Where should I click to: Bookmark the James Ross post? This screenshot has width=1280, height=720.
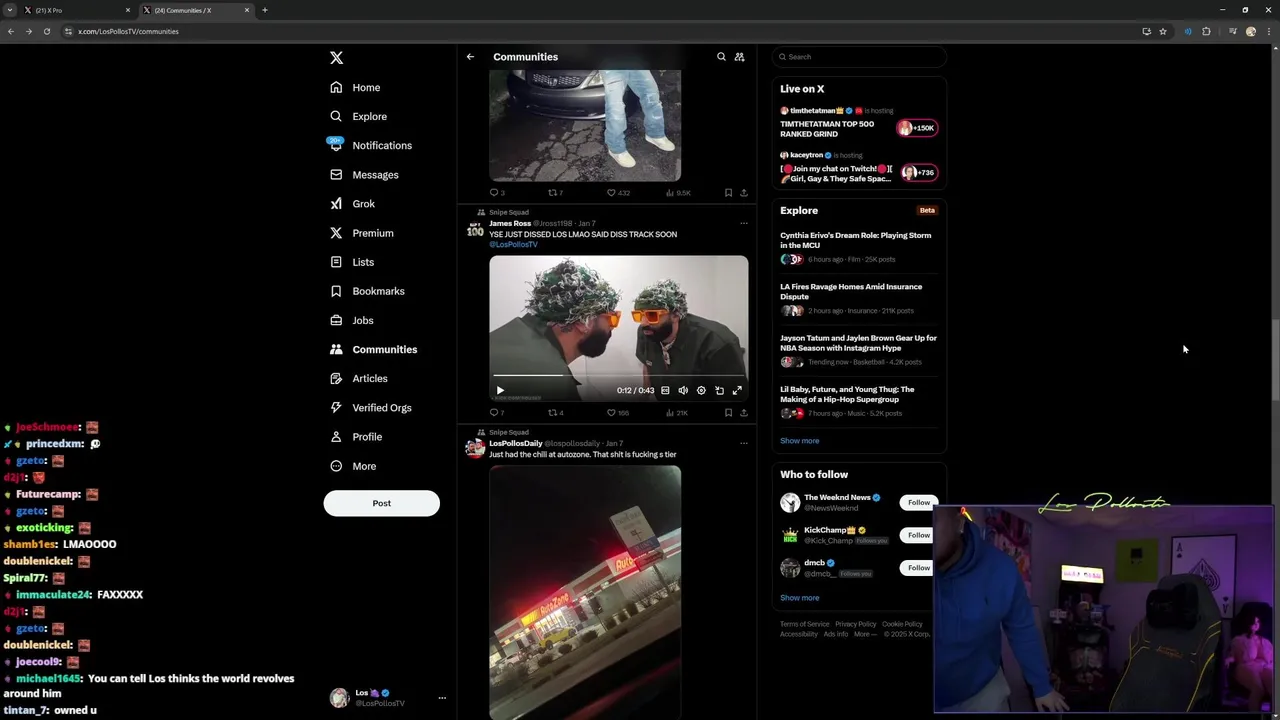(728, 413)
